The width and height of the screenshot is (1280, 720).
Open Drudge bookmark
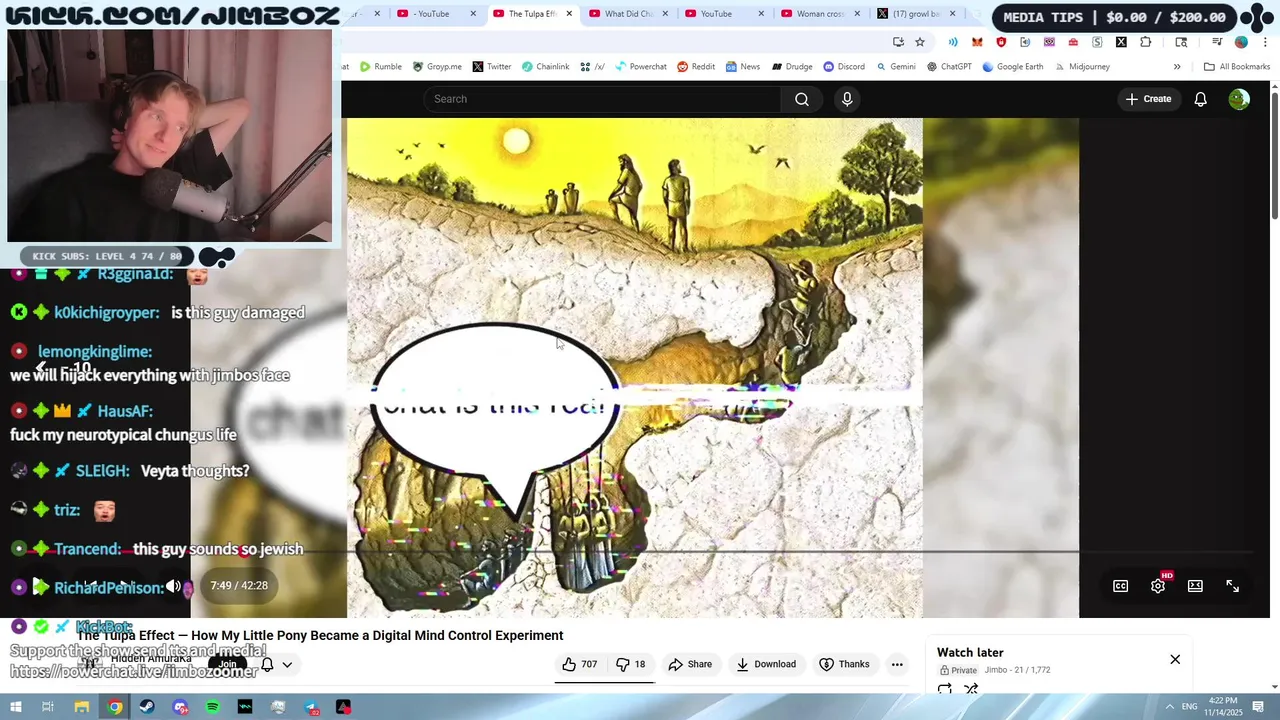[792, 67]
